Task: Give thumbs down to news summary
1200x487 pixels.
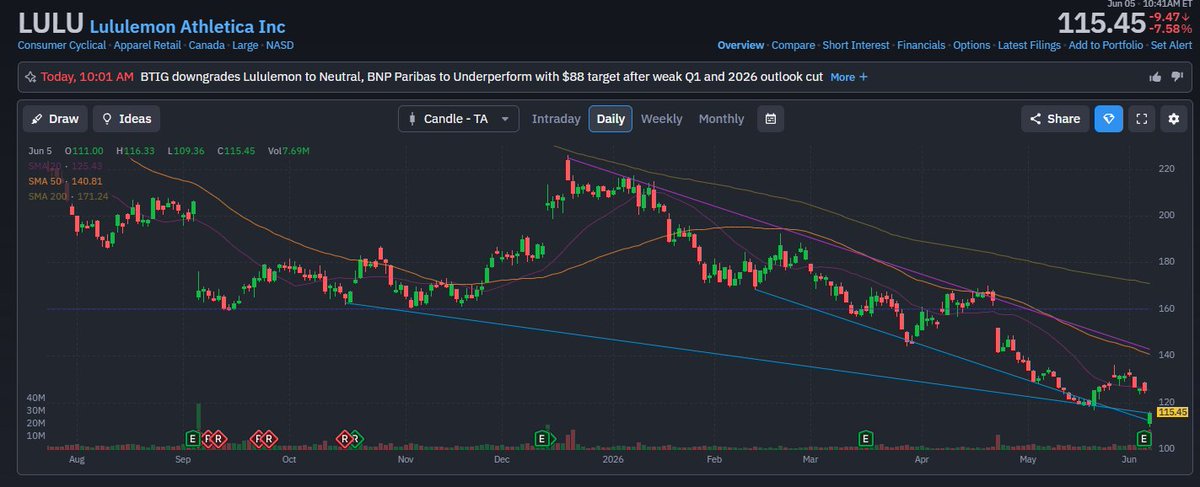Action: pyautogui.click(x=1177, y=77)
